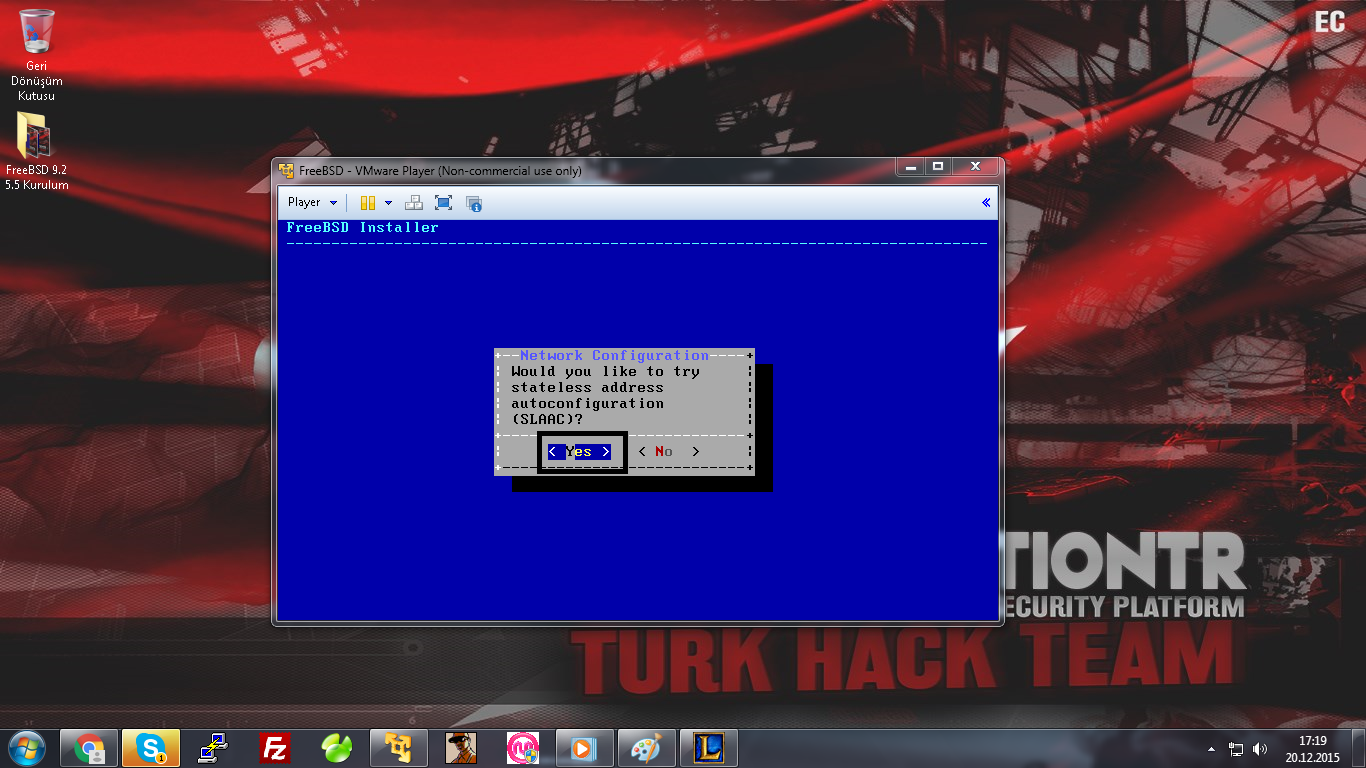
Task: Show hidden system tray icons
Action: click(x=1212, y=748)
